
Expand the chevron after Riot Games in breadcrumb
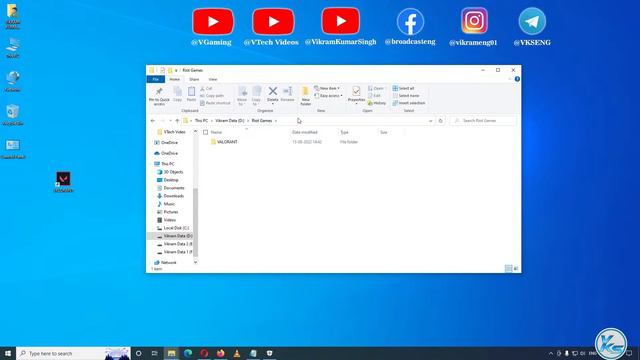point(276,121)
